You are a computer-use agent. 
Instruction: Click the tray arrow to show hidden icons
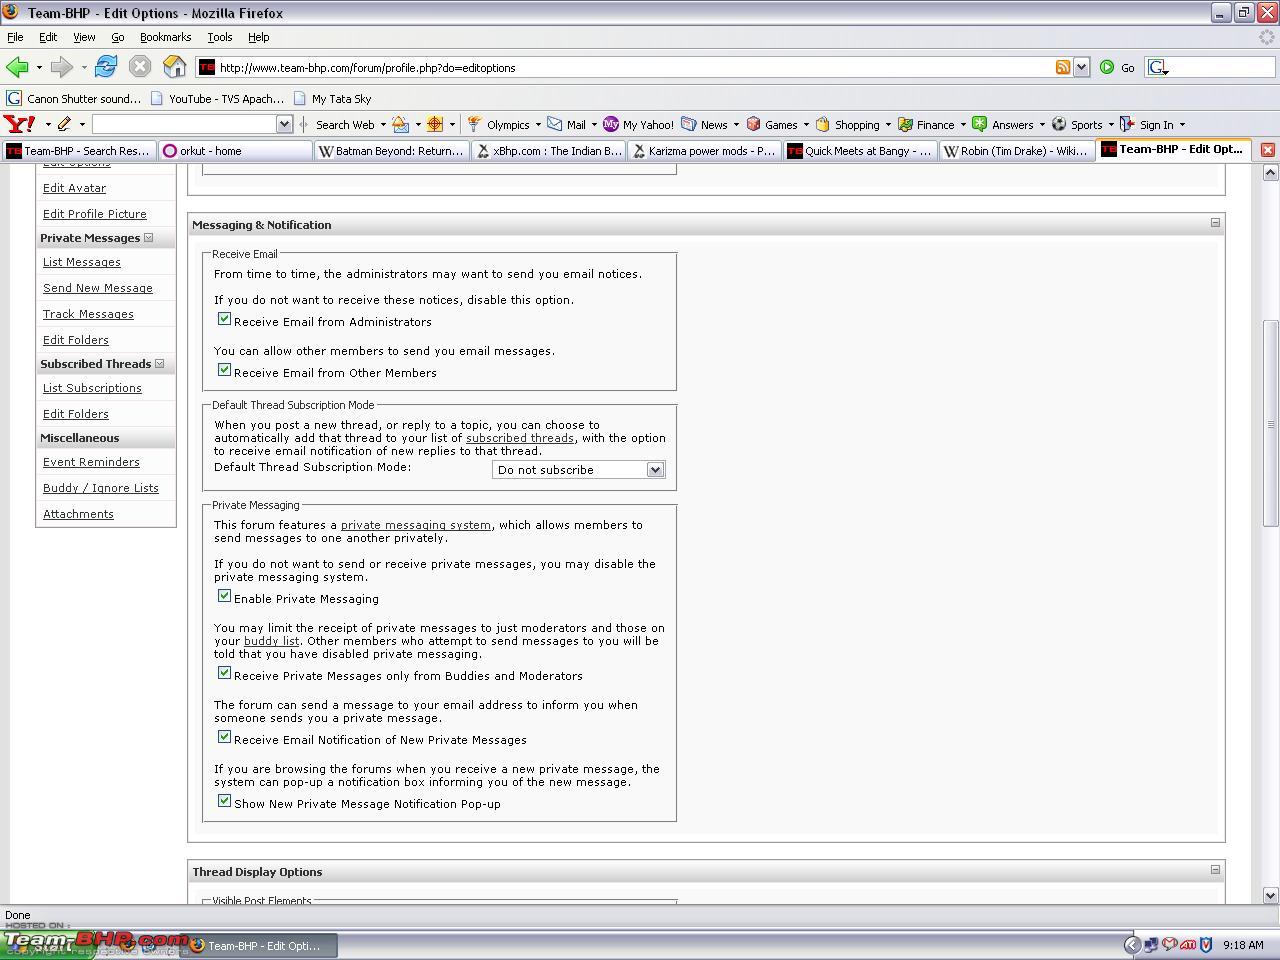pos(1132,944)
